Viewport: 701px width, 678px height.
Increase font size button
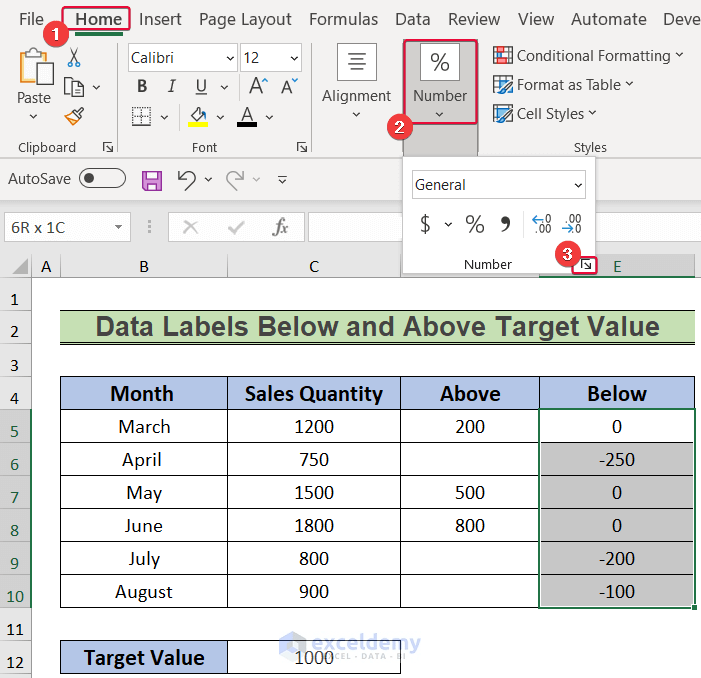[x=258, y=86]
